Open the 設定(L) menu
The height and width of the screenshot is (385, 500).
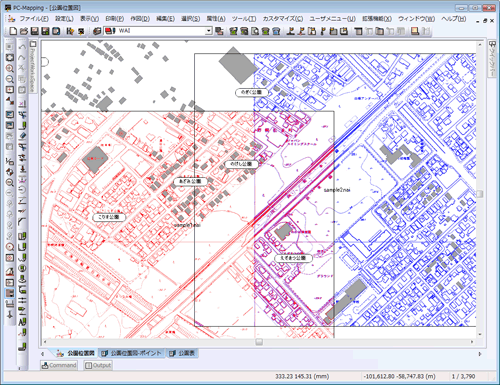coord(64,19)
